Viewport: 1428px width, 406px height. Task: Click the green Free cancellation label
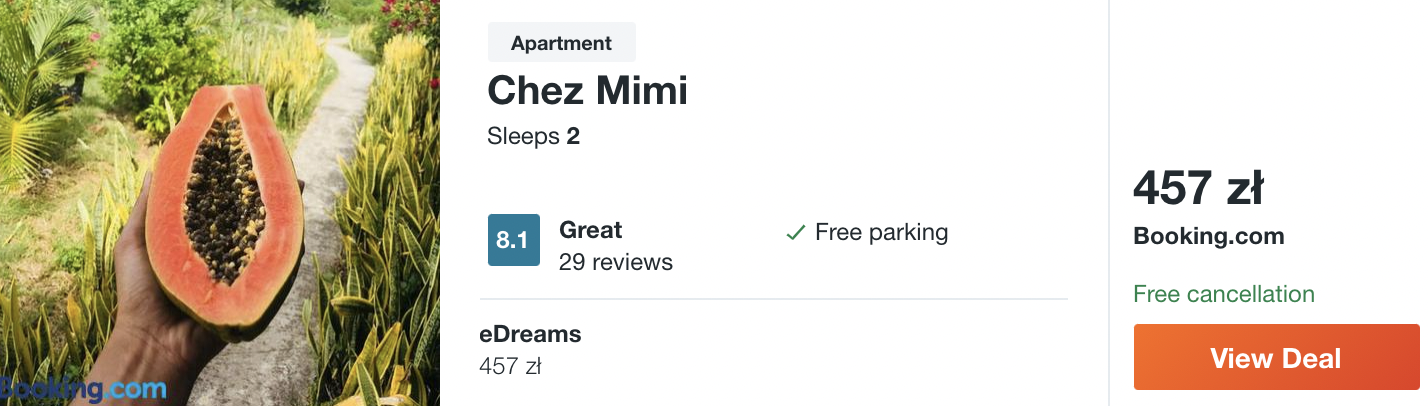click(x=1223, y=294)
